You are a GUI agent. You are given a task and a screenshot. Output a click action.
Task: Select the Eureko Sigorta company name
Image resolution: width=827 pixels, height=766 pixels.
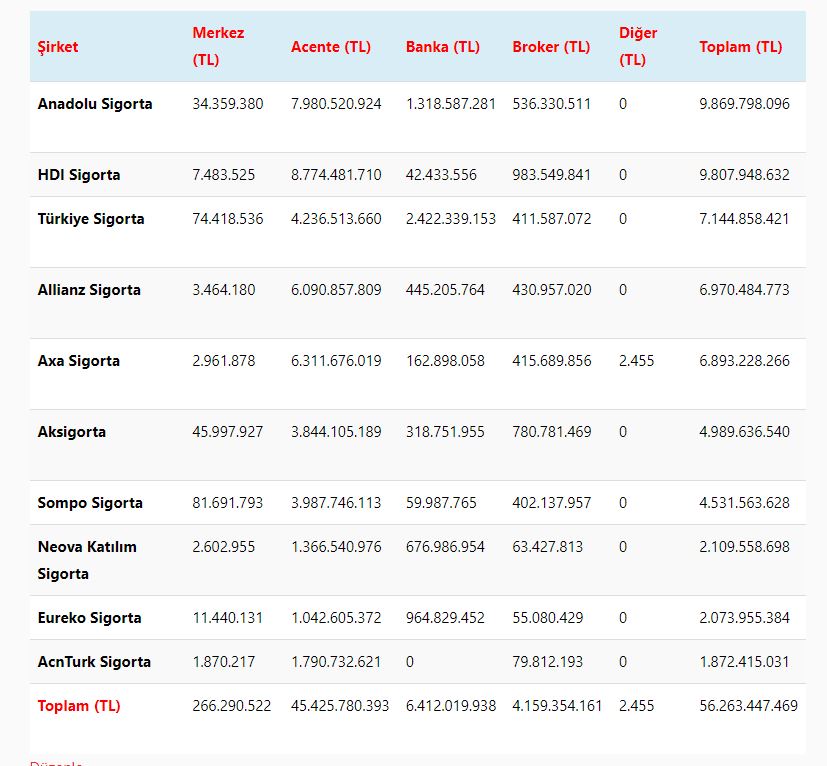[90, 618]
